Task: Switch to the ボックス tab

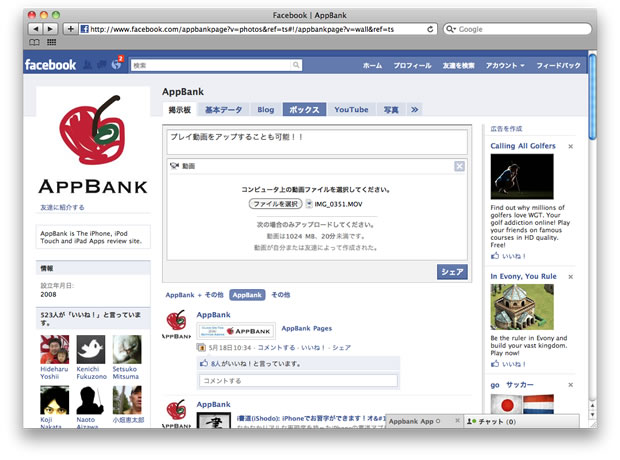Action: [304, 110]
